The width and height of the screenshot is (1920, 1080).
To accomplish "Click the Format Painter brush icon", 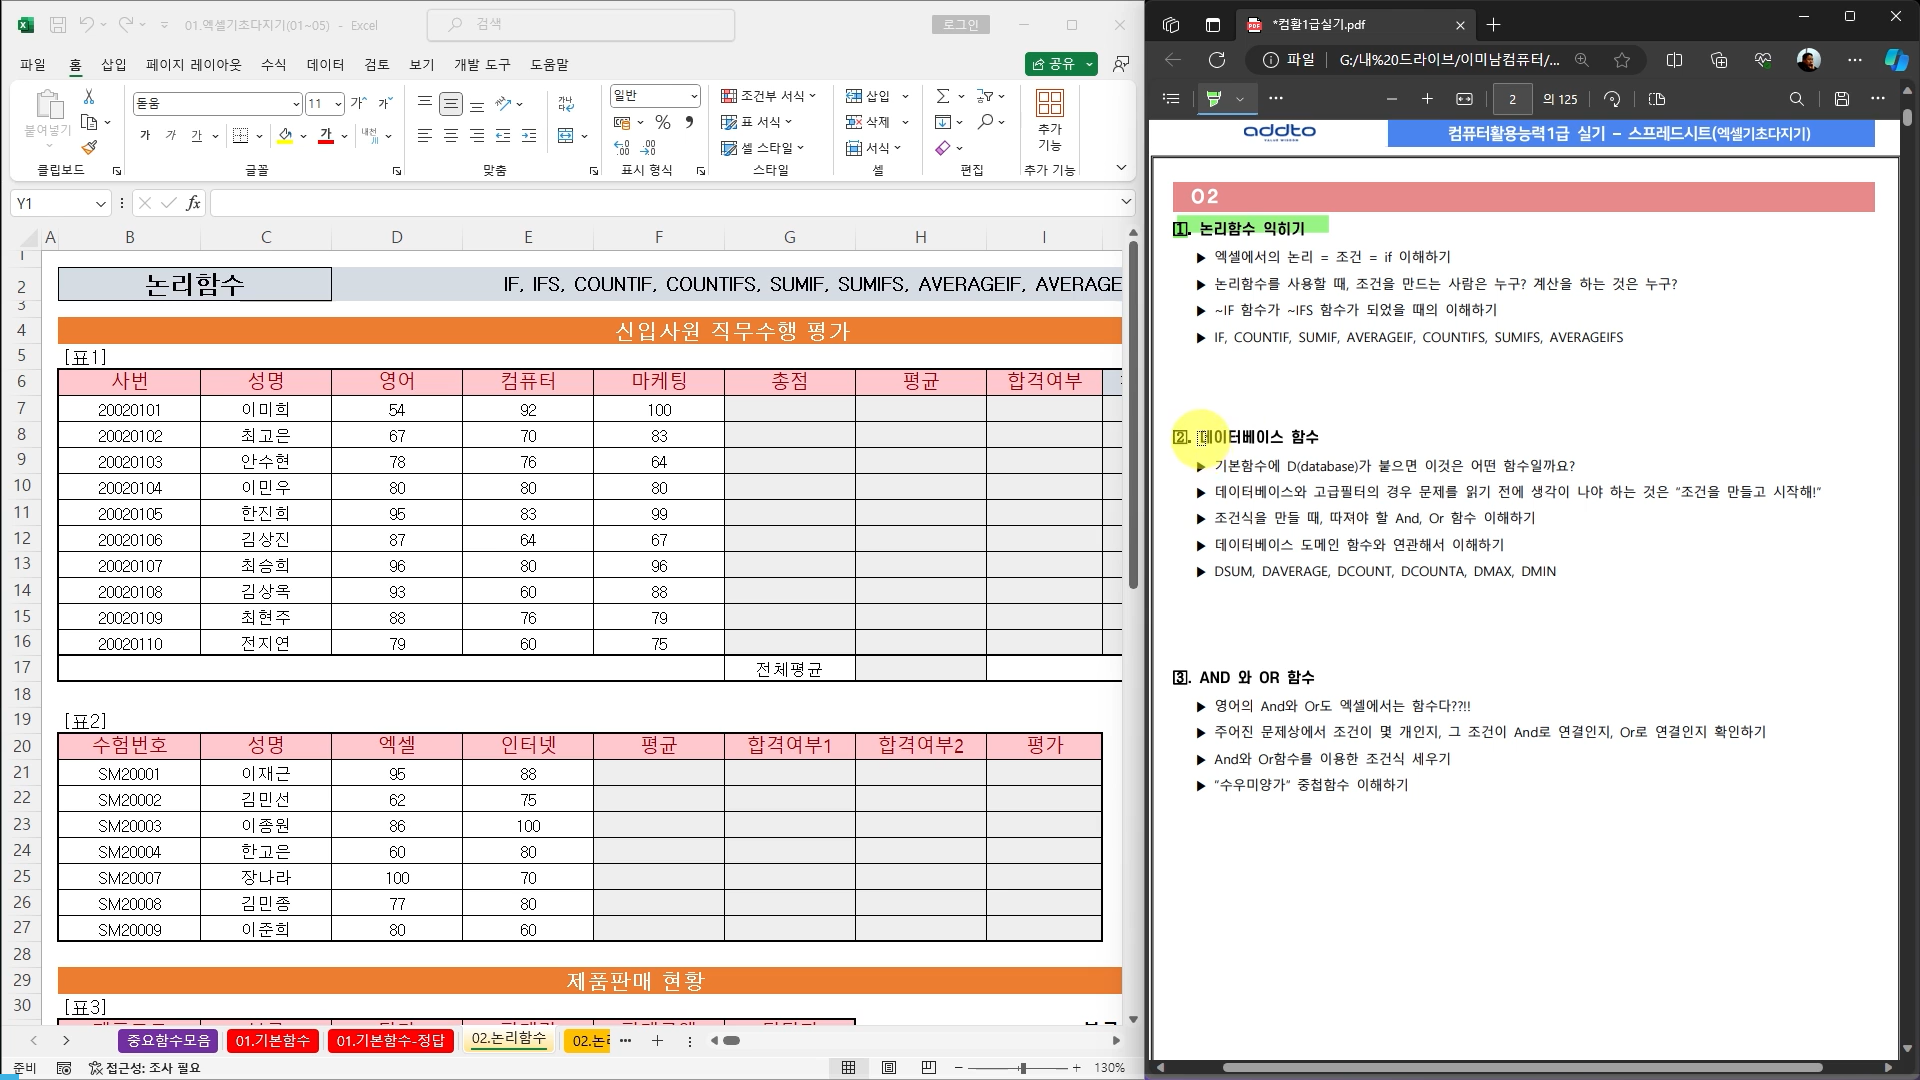I will (x=89, y=148).
